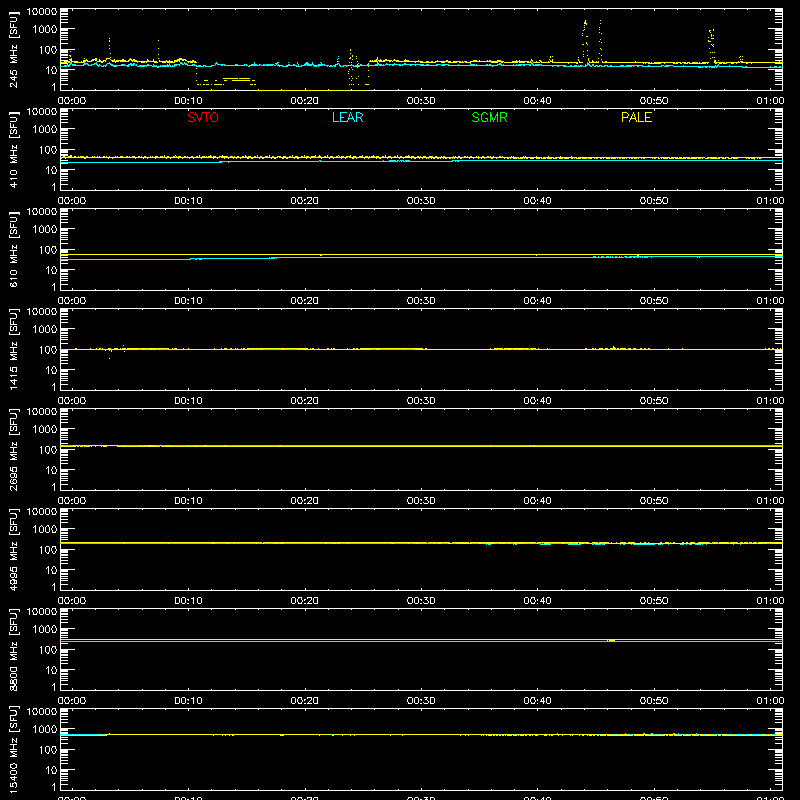The height and width of the screenshot is (800, 800).
Task: Click the red SVTO station label
Action: tap(203, 117)
